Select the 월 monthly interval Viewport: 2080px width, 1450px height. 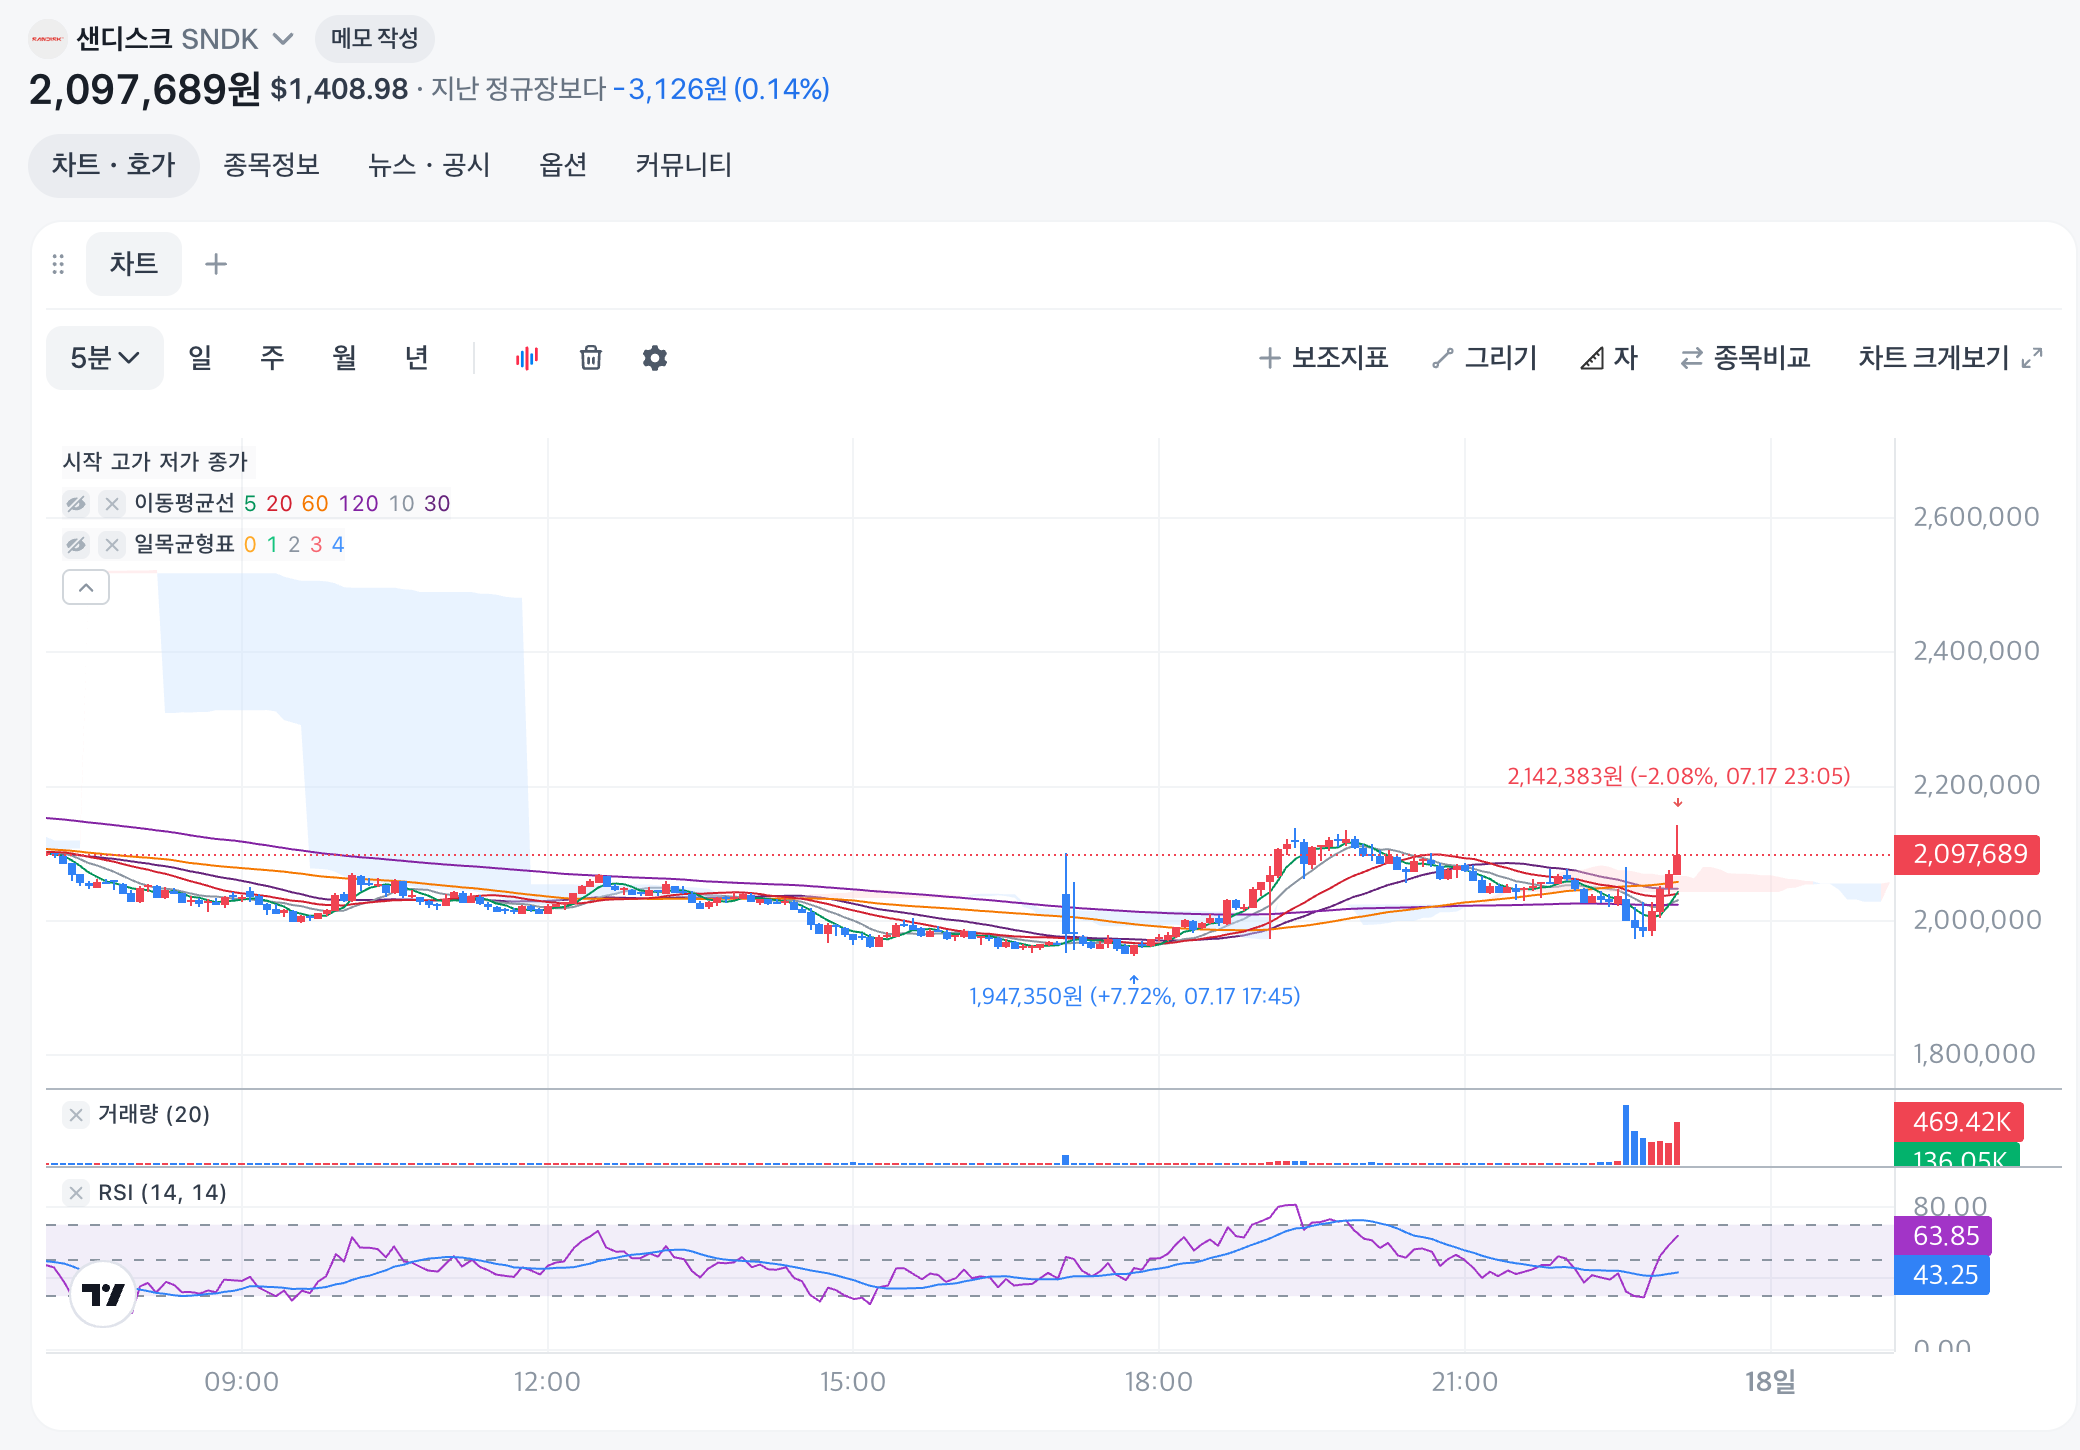pos(345,358)
